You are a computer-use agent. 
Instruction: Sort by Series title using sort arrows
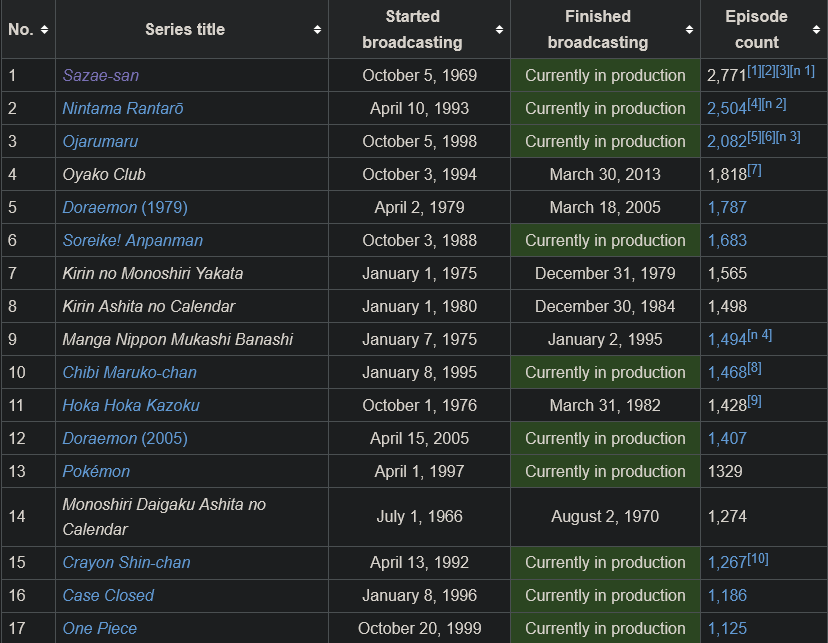click(317, 30)
